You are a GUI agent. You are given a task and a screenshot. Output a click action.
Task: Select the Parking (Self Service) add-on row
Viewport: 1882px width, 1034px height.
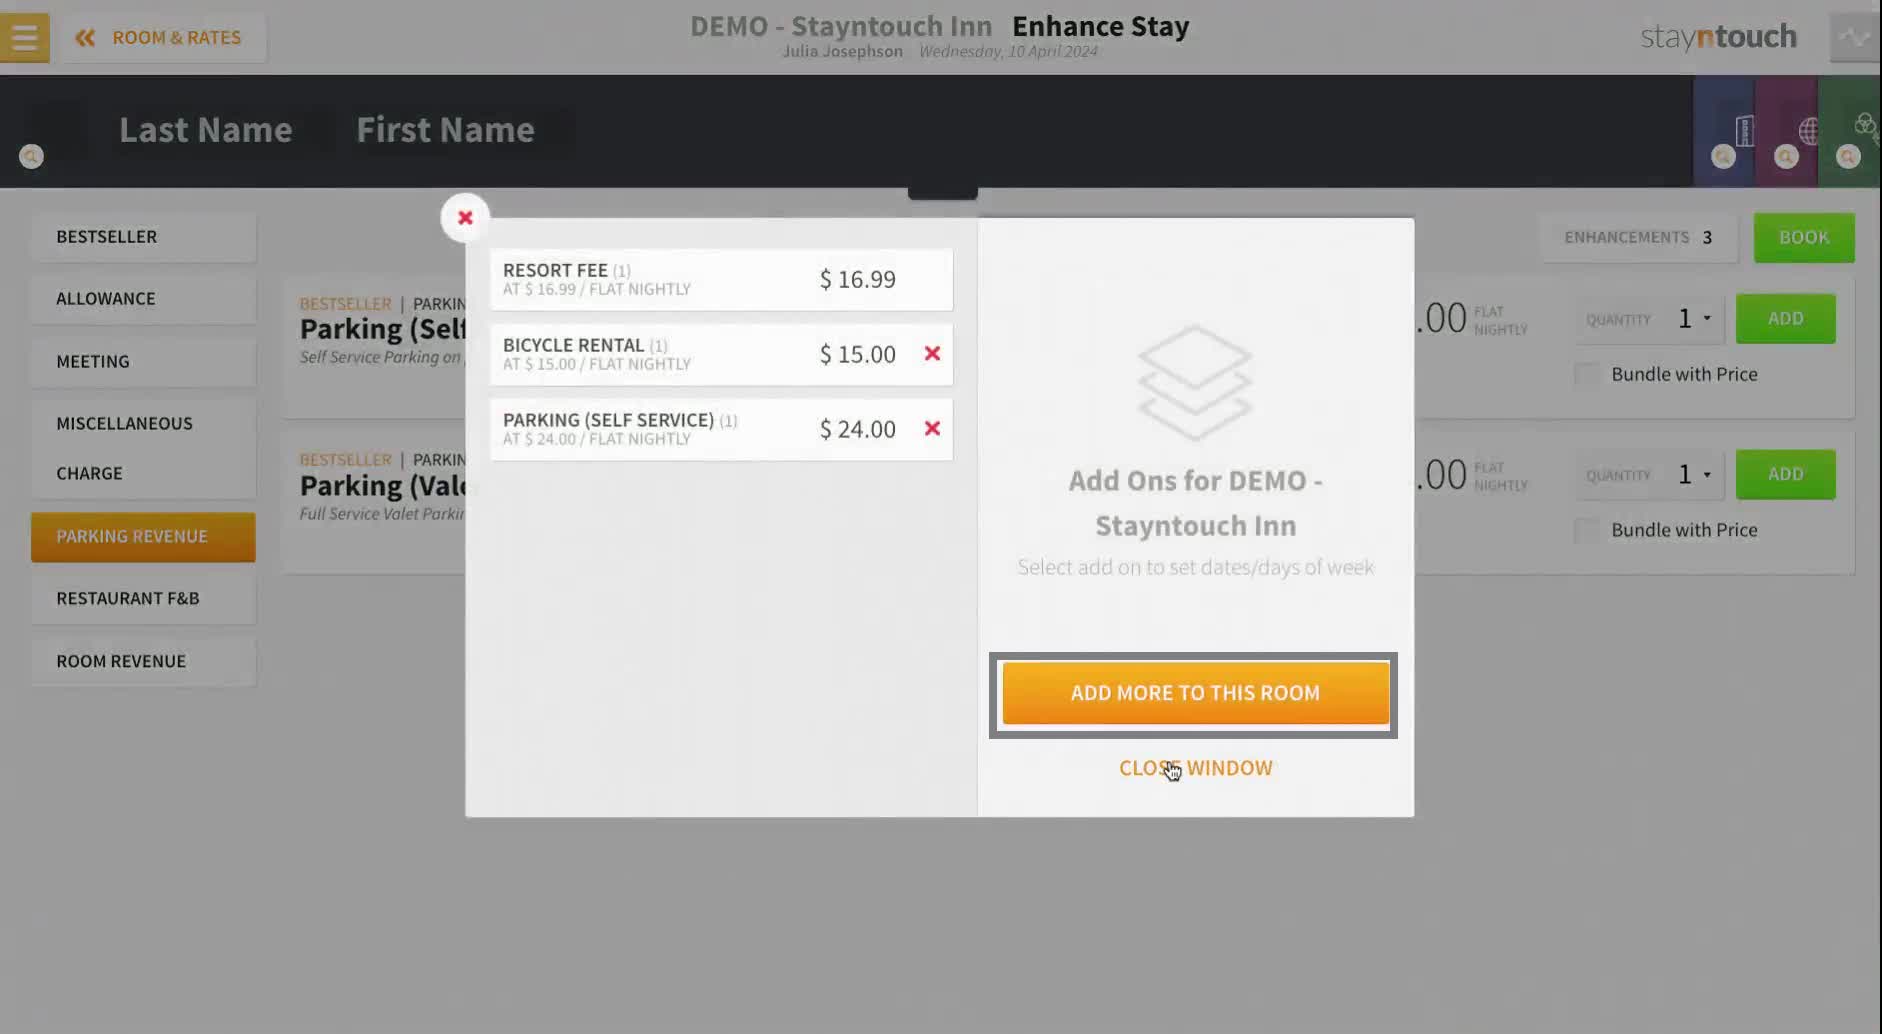point(721,429)
